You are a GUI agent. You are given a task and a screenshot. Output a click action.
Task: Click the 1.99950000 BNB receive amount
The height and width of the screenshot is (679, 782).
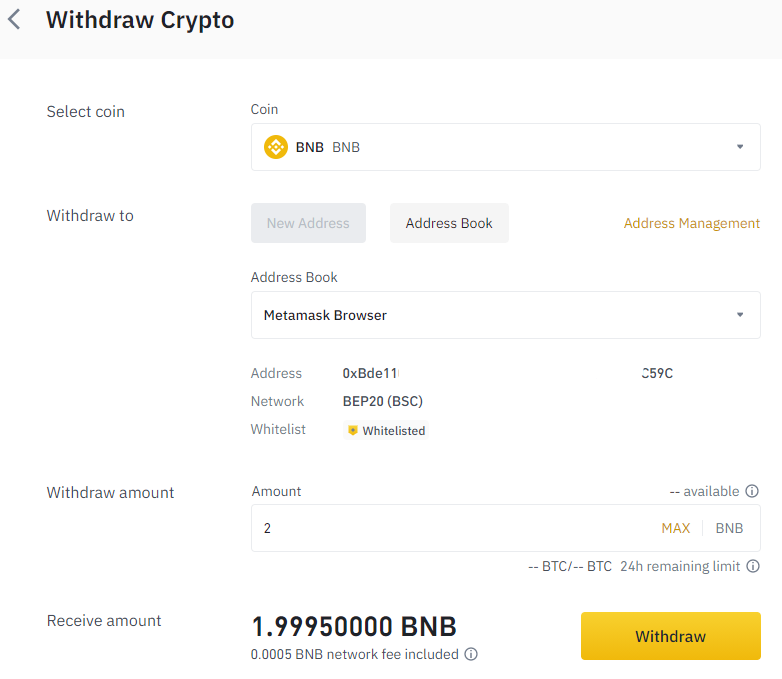[x=354, y=627]
